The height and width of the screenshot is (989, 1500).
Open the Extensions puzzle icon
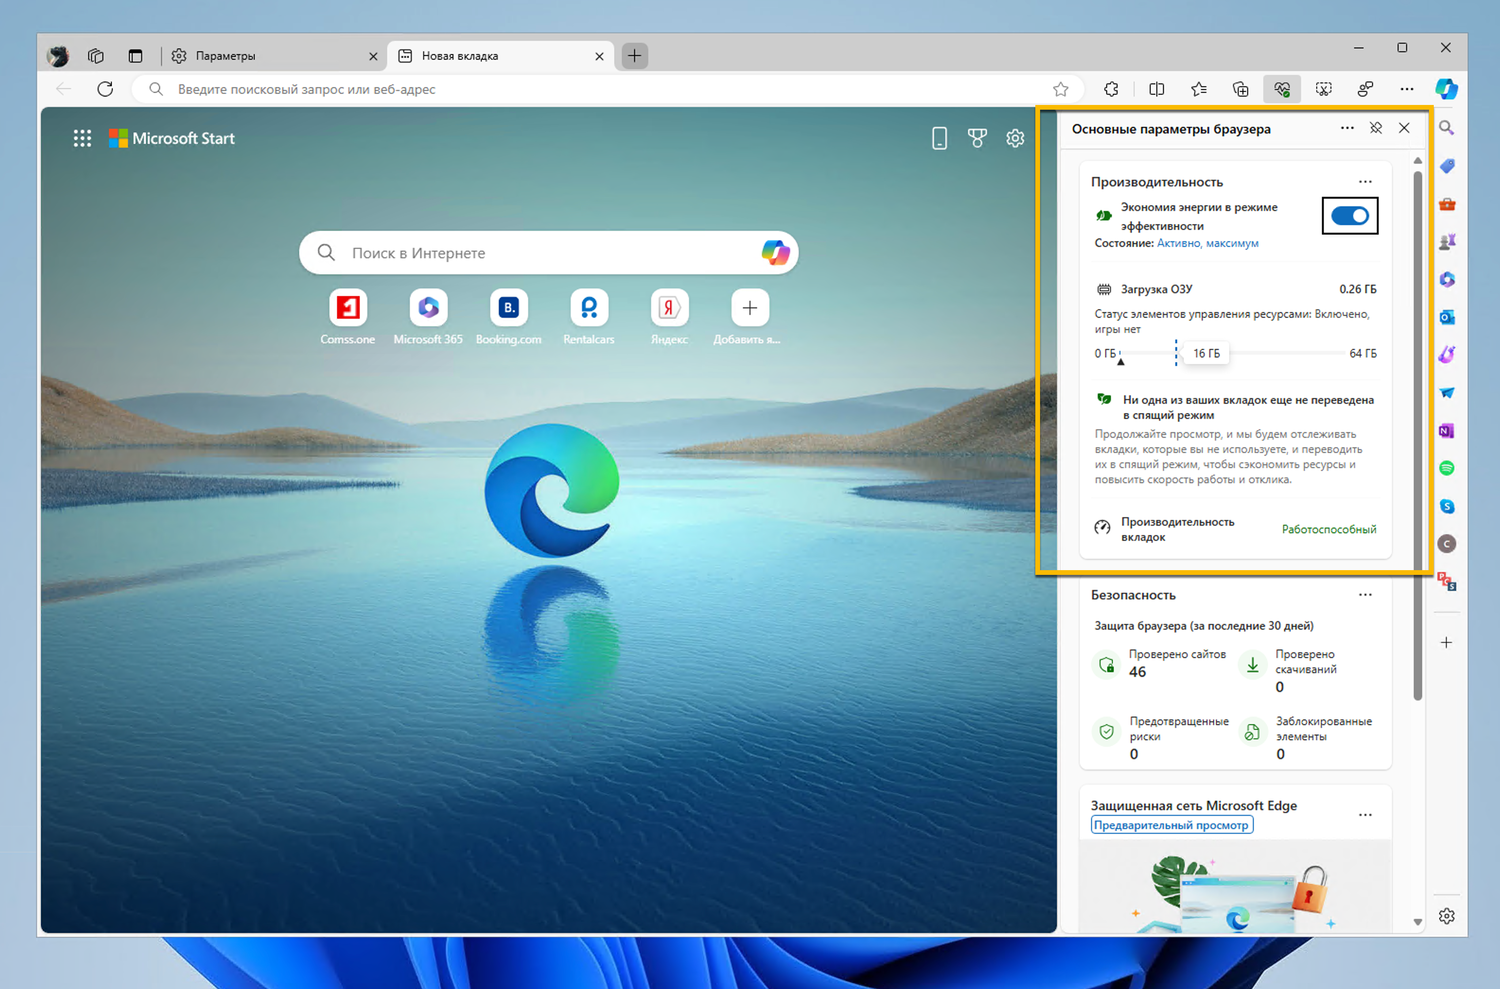(x=1111, y=89)
